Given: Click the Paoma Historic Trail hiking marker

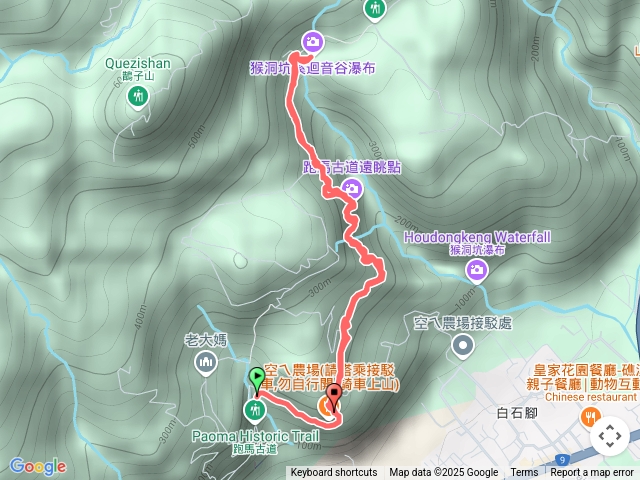Looking at the screenshot, I should pos(256,410).
